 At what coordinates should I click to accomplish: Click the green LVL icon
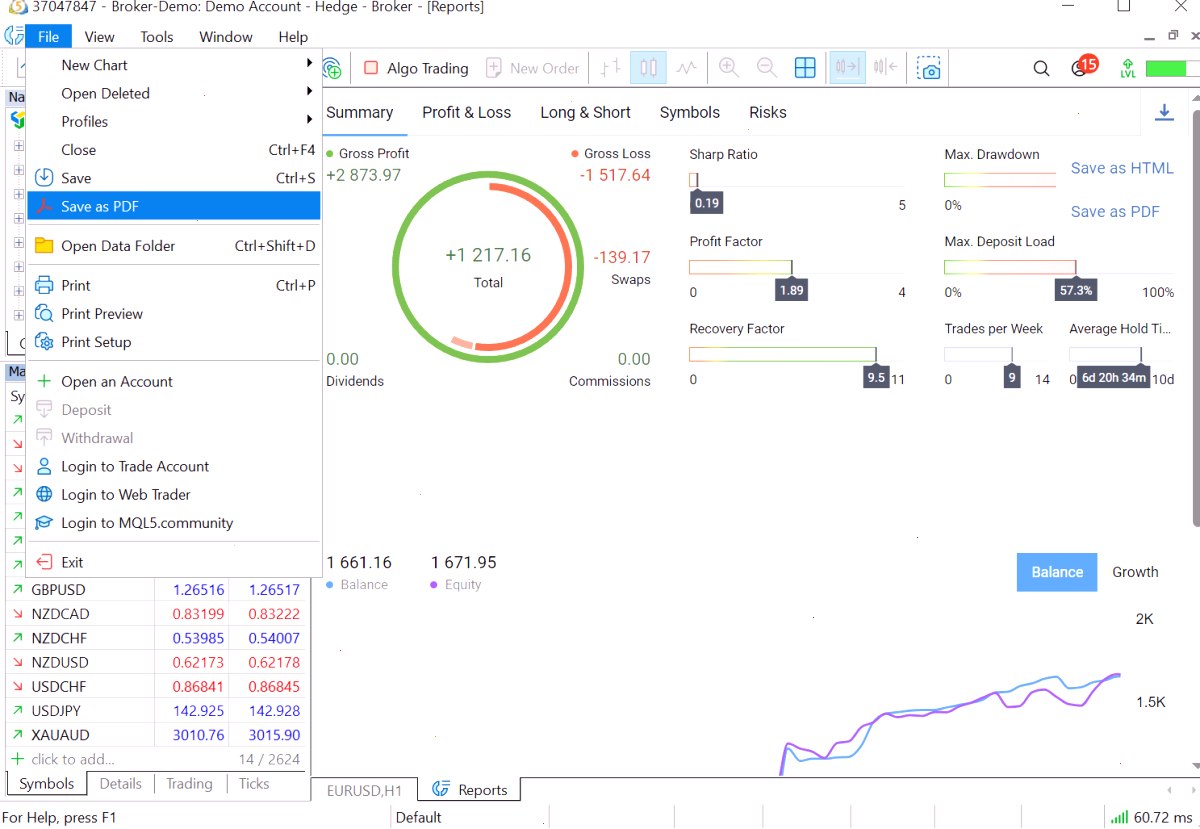[x=1128, y=68]
